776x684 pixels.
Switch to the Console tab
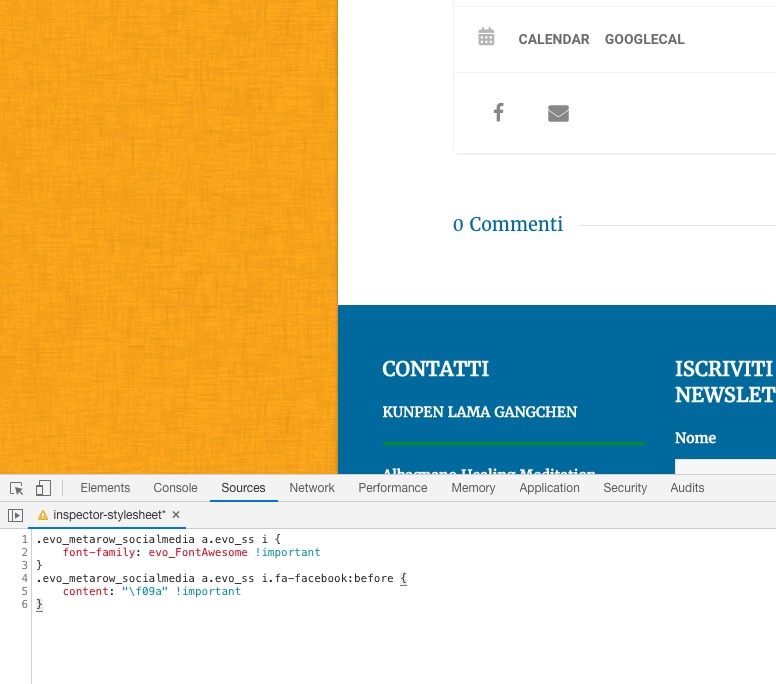pos(175,488)
